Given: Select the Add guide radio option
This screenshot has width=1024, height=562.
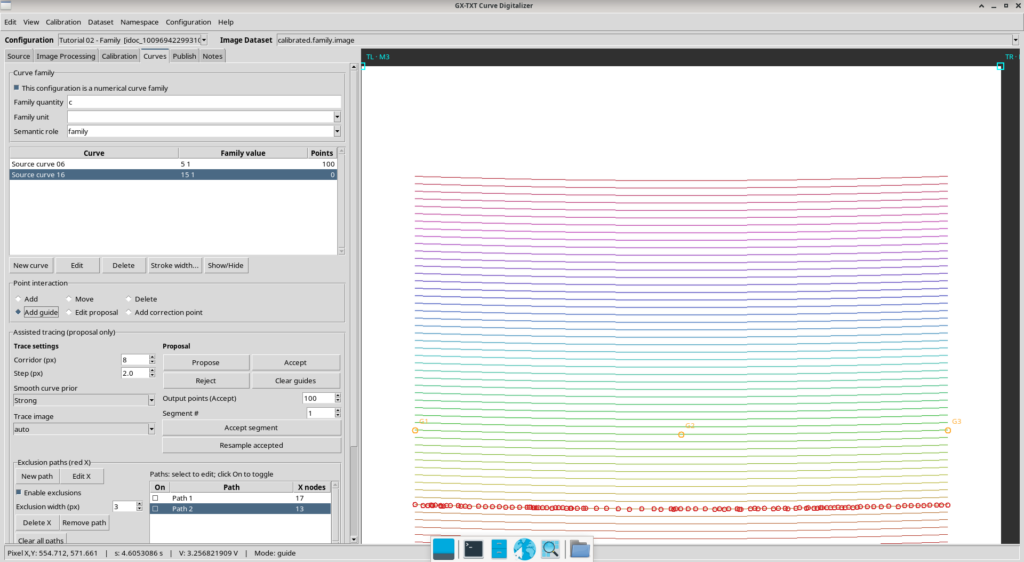Looking at the screenshot, I should click(18, 313).
